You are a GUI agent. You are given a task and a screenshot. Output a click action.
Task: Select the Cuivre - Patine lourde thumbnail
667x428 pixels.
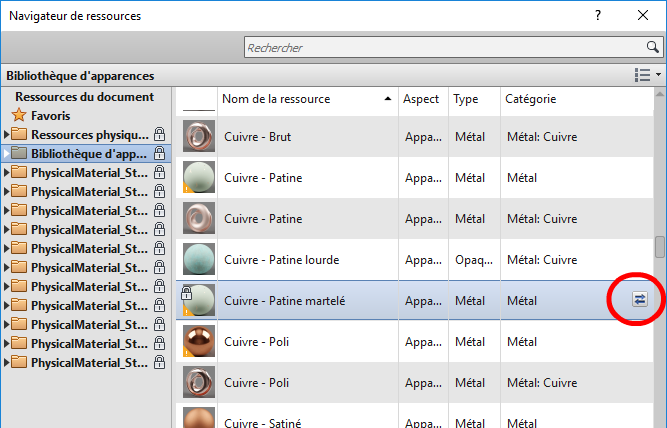(199, 260)
